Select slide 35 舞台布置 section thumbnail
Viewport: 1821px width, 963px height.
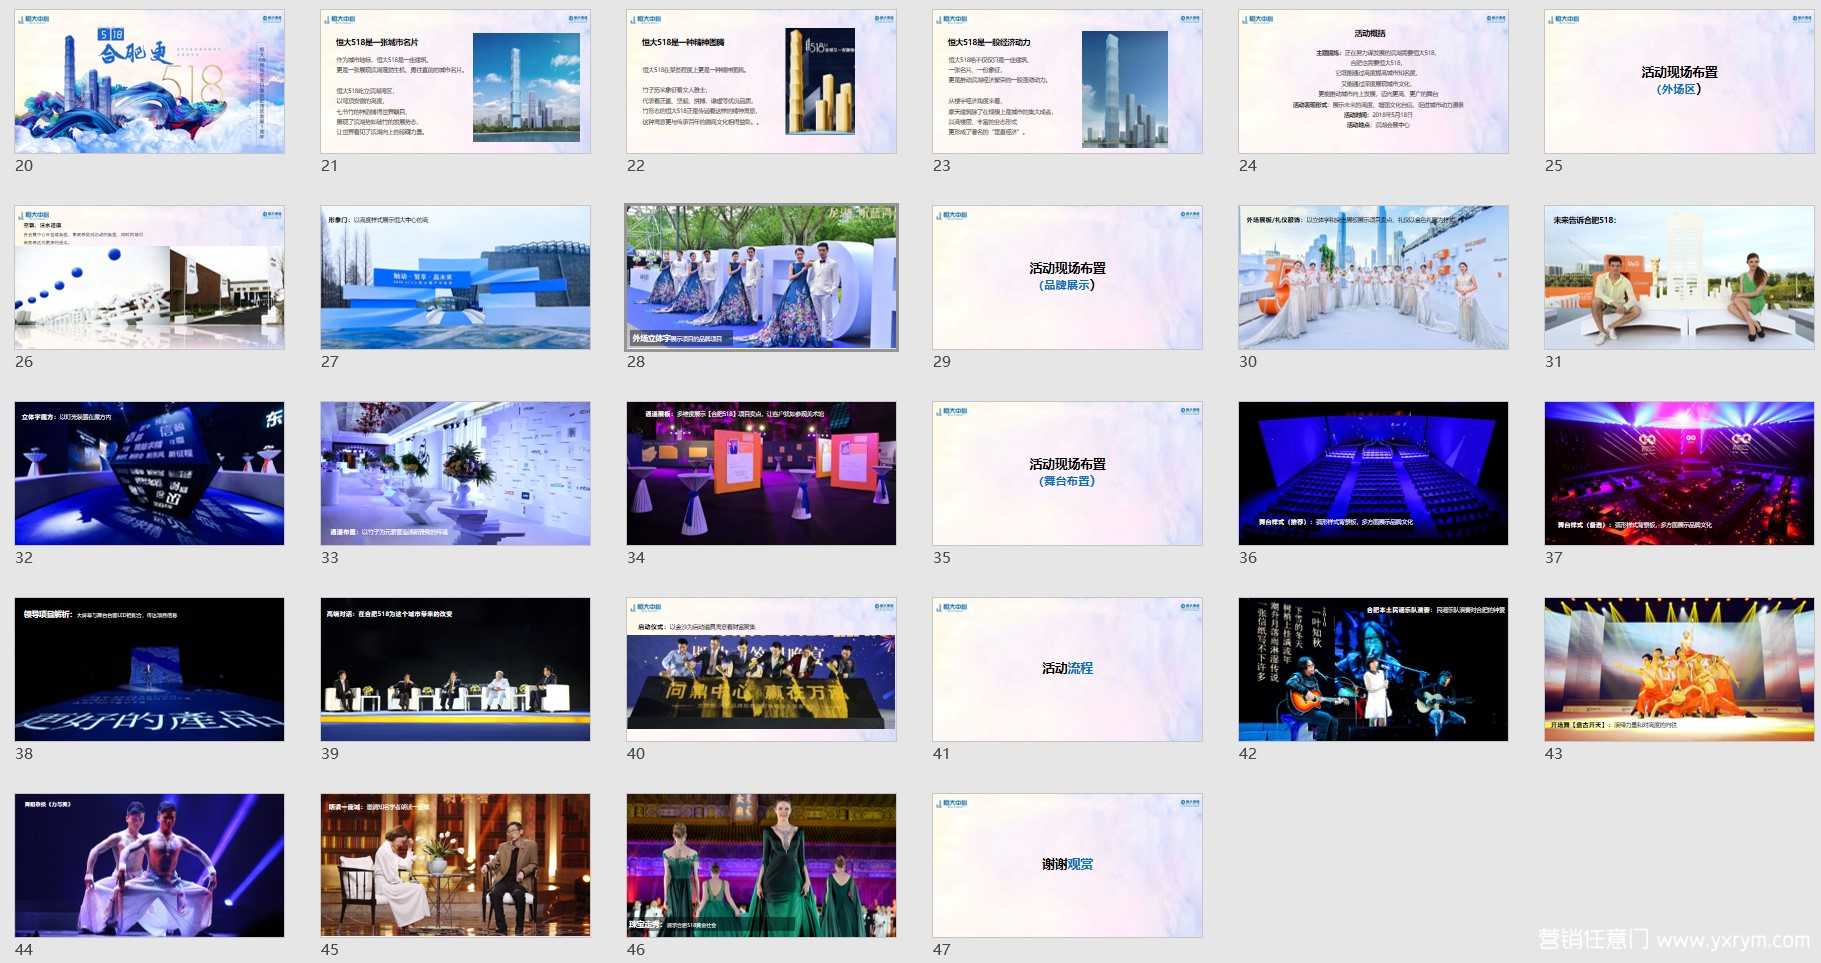point(1068,474)
